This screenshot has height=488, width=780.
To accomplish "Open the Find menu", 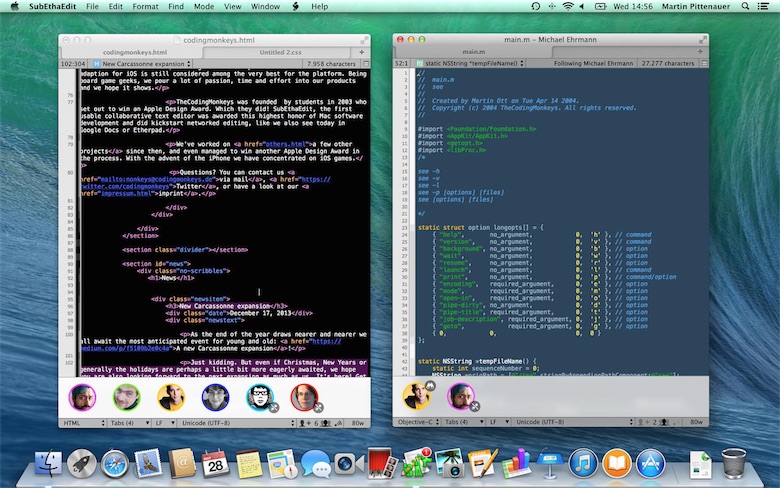I will (x=176, y=6).
